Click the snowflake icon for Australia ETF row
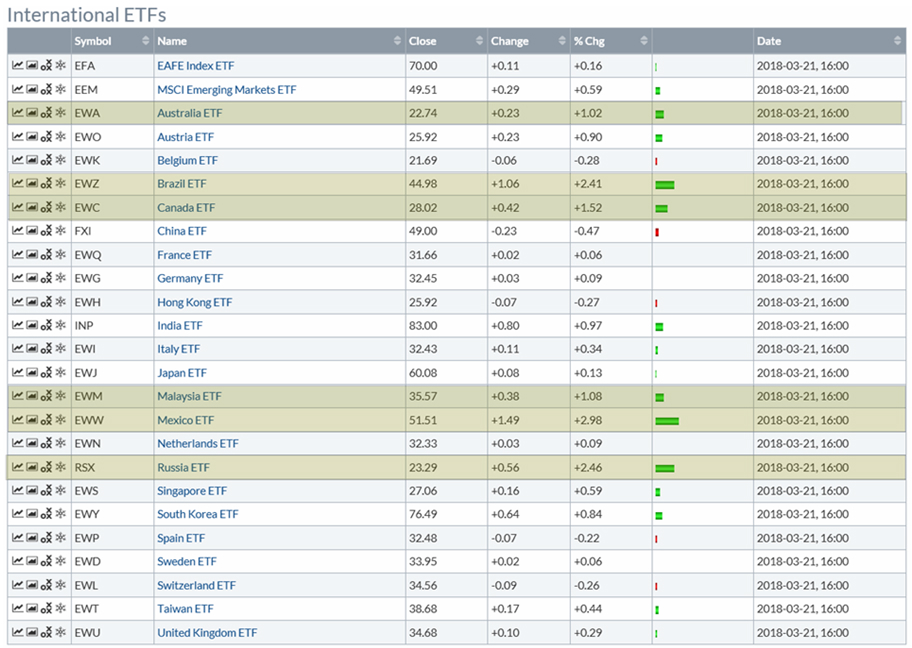912x648 pixels. (x=60, y=113)
